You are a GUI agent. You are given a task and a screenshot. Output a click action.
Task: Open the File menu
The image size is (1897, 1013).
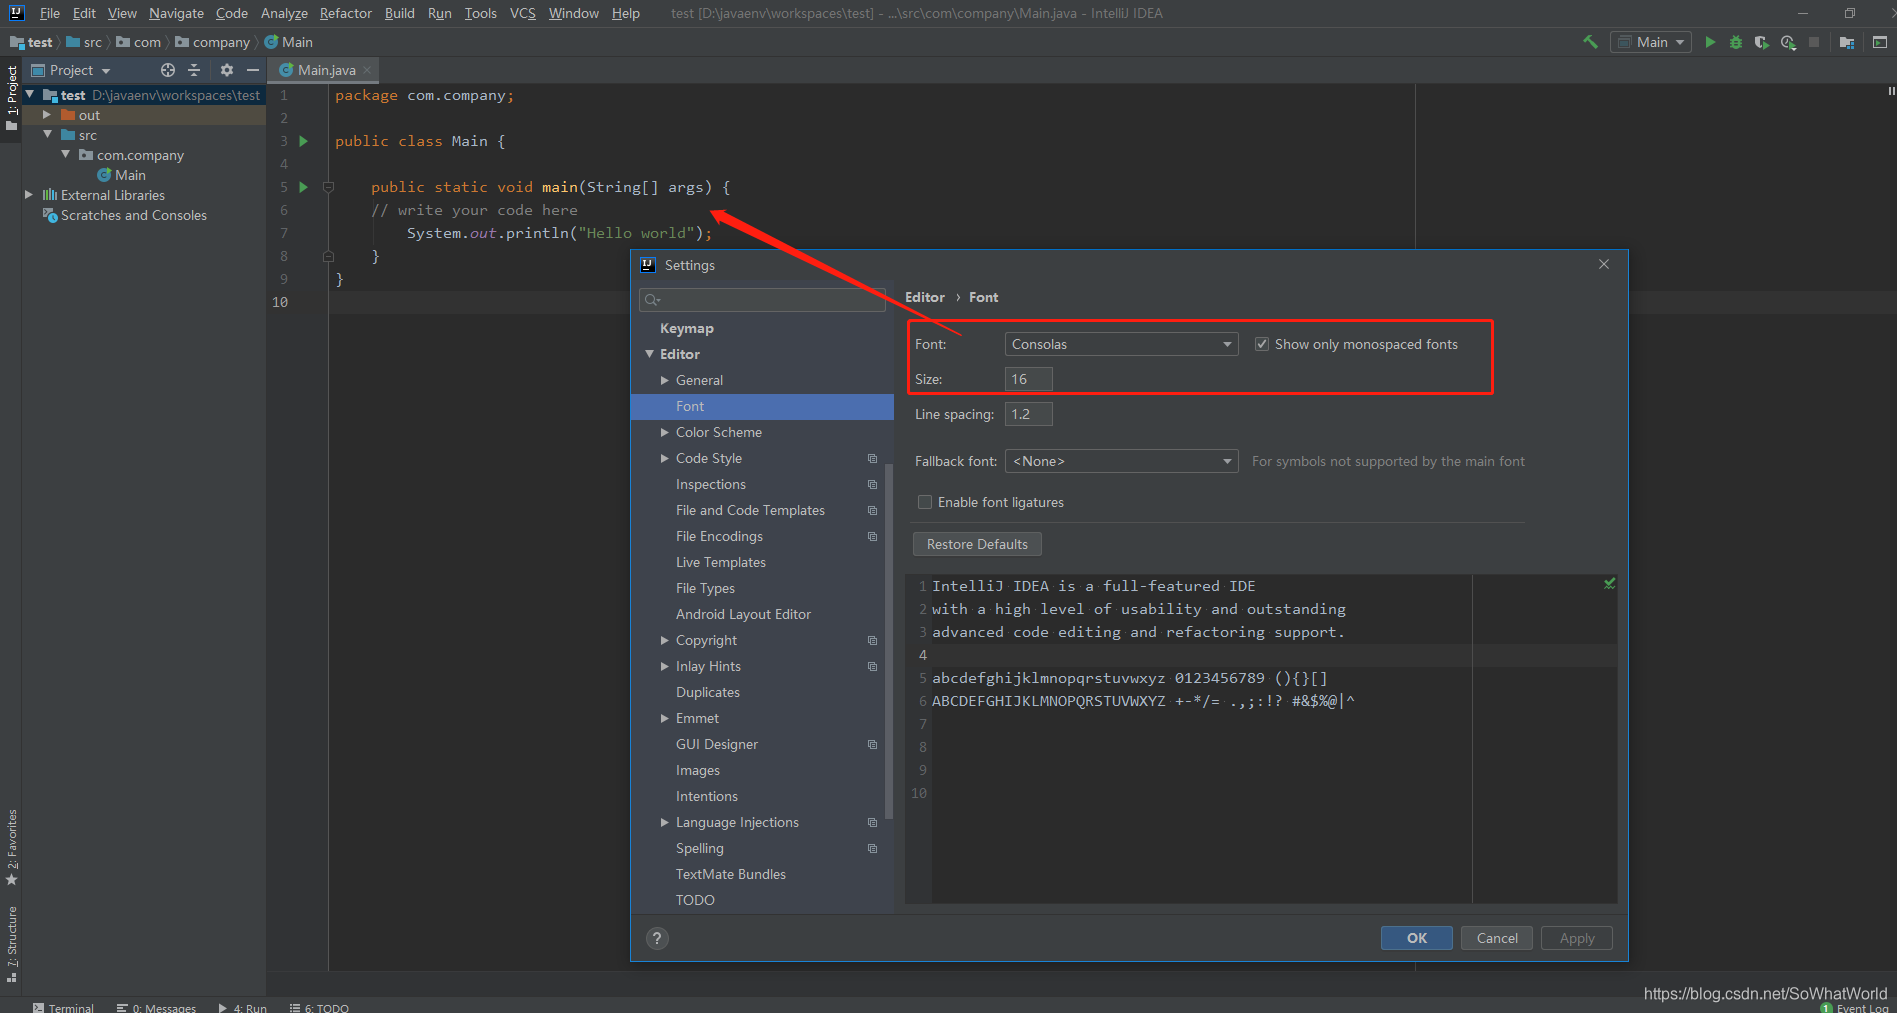(49, 13)
